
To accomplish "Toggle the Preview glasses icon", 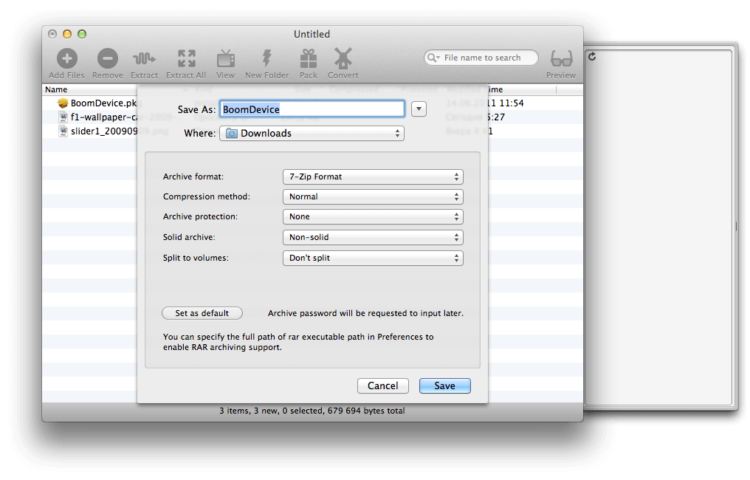I will pyautogui.click(x=561, y=58).
